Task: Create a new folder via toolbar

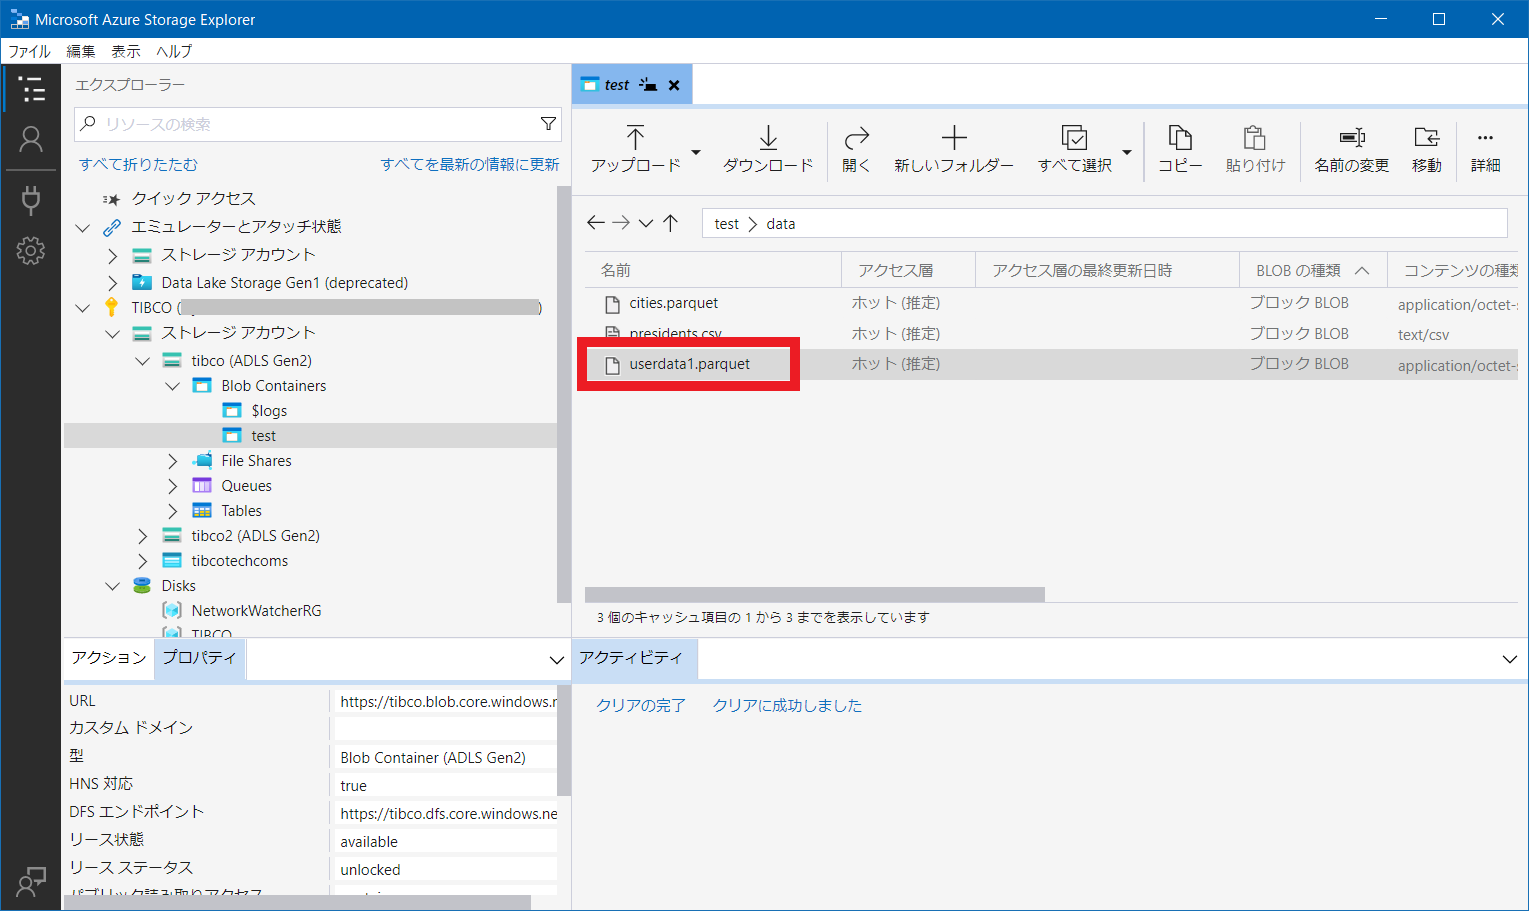Action: click(954, 150)
